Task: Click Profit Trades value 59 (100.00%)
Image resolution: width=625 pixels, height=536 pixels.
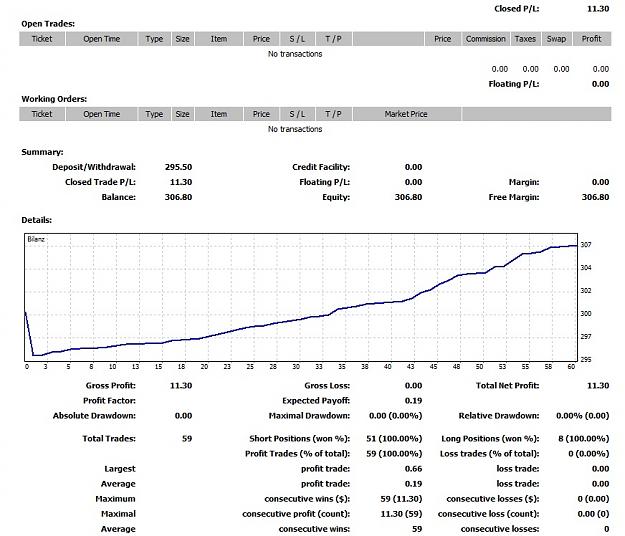Action: [x=394, y=454]
